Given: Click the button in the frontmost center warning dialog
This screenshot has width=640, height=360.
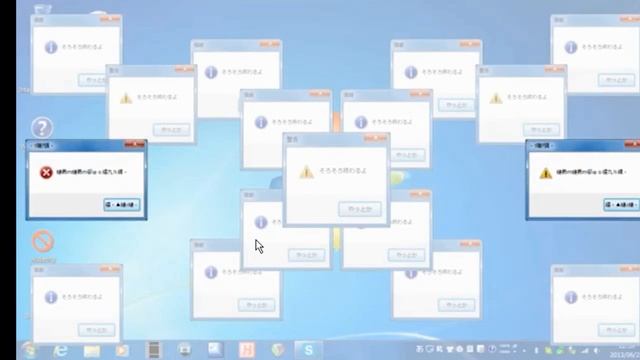Looking at the screenshot, I should tap(360, 209).
